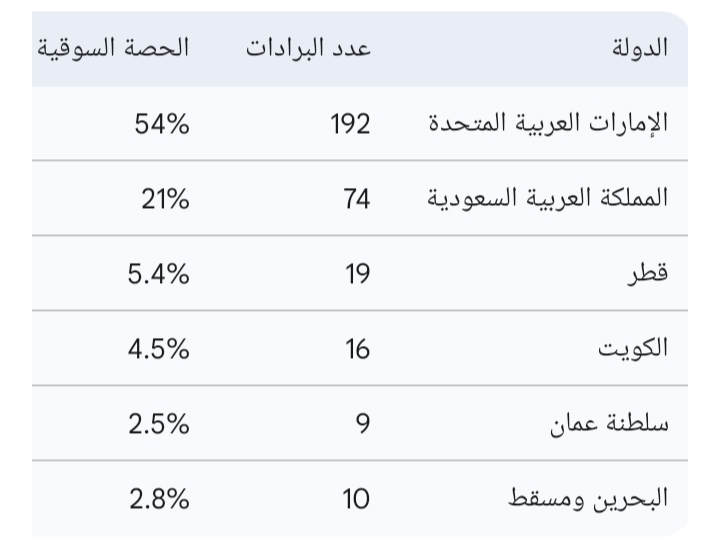Image resolution: width=720 pixels, height=552 pixels.
Task: Select the البحرين ومسقط country cell
Action: [597, 498]
